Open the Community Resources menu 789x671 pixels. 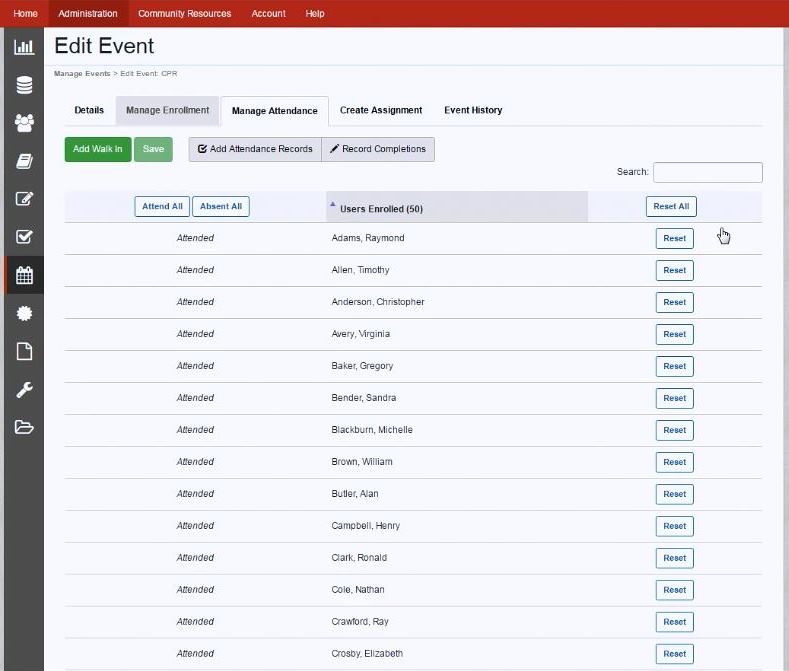pos(185,14)
